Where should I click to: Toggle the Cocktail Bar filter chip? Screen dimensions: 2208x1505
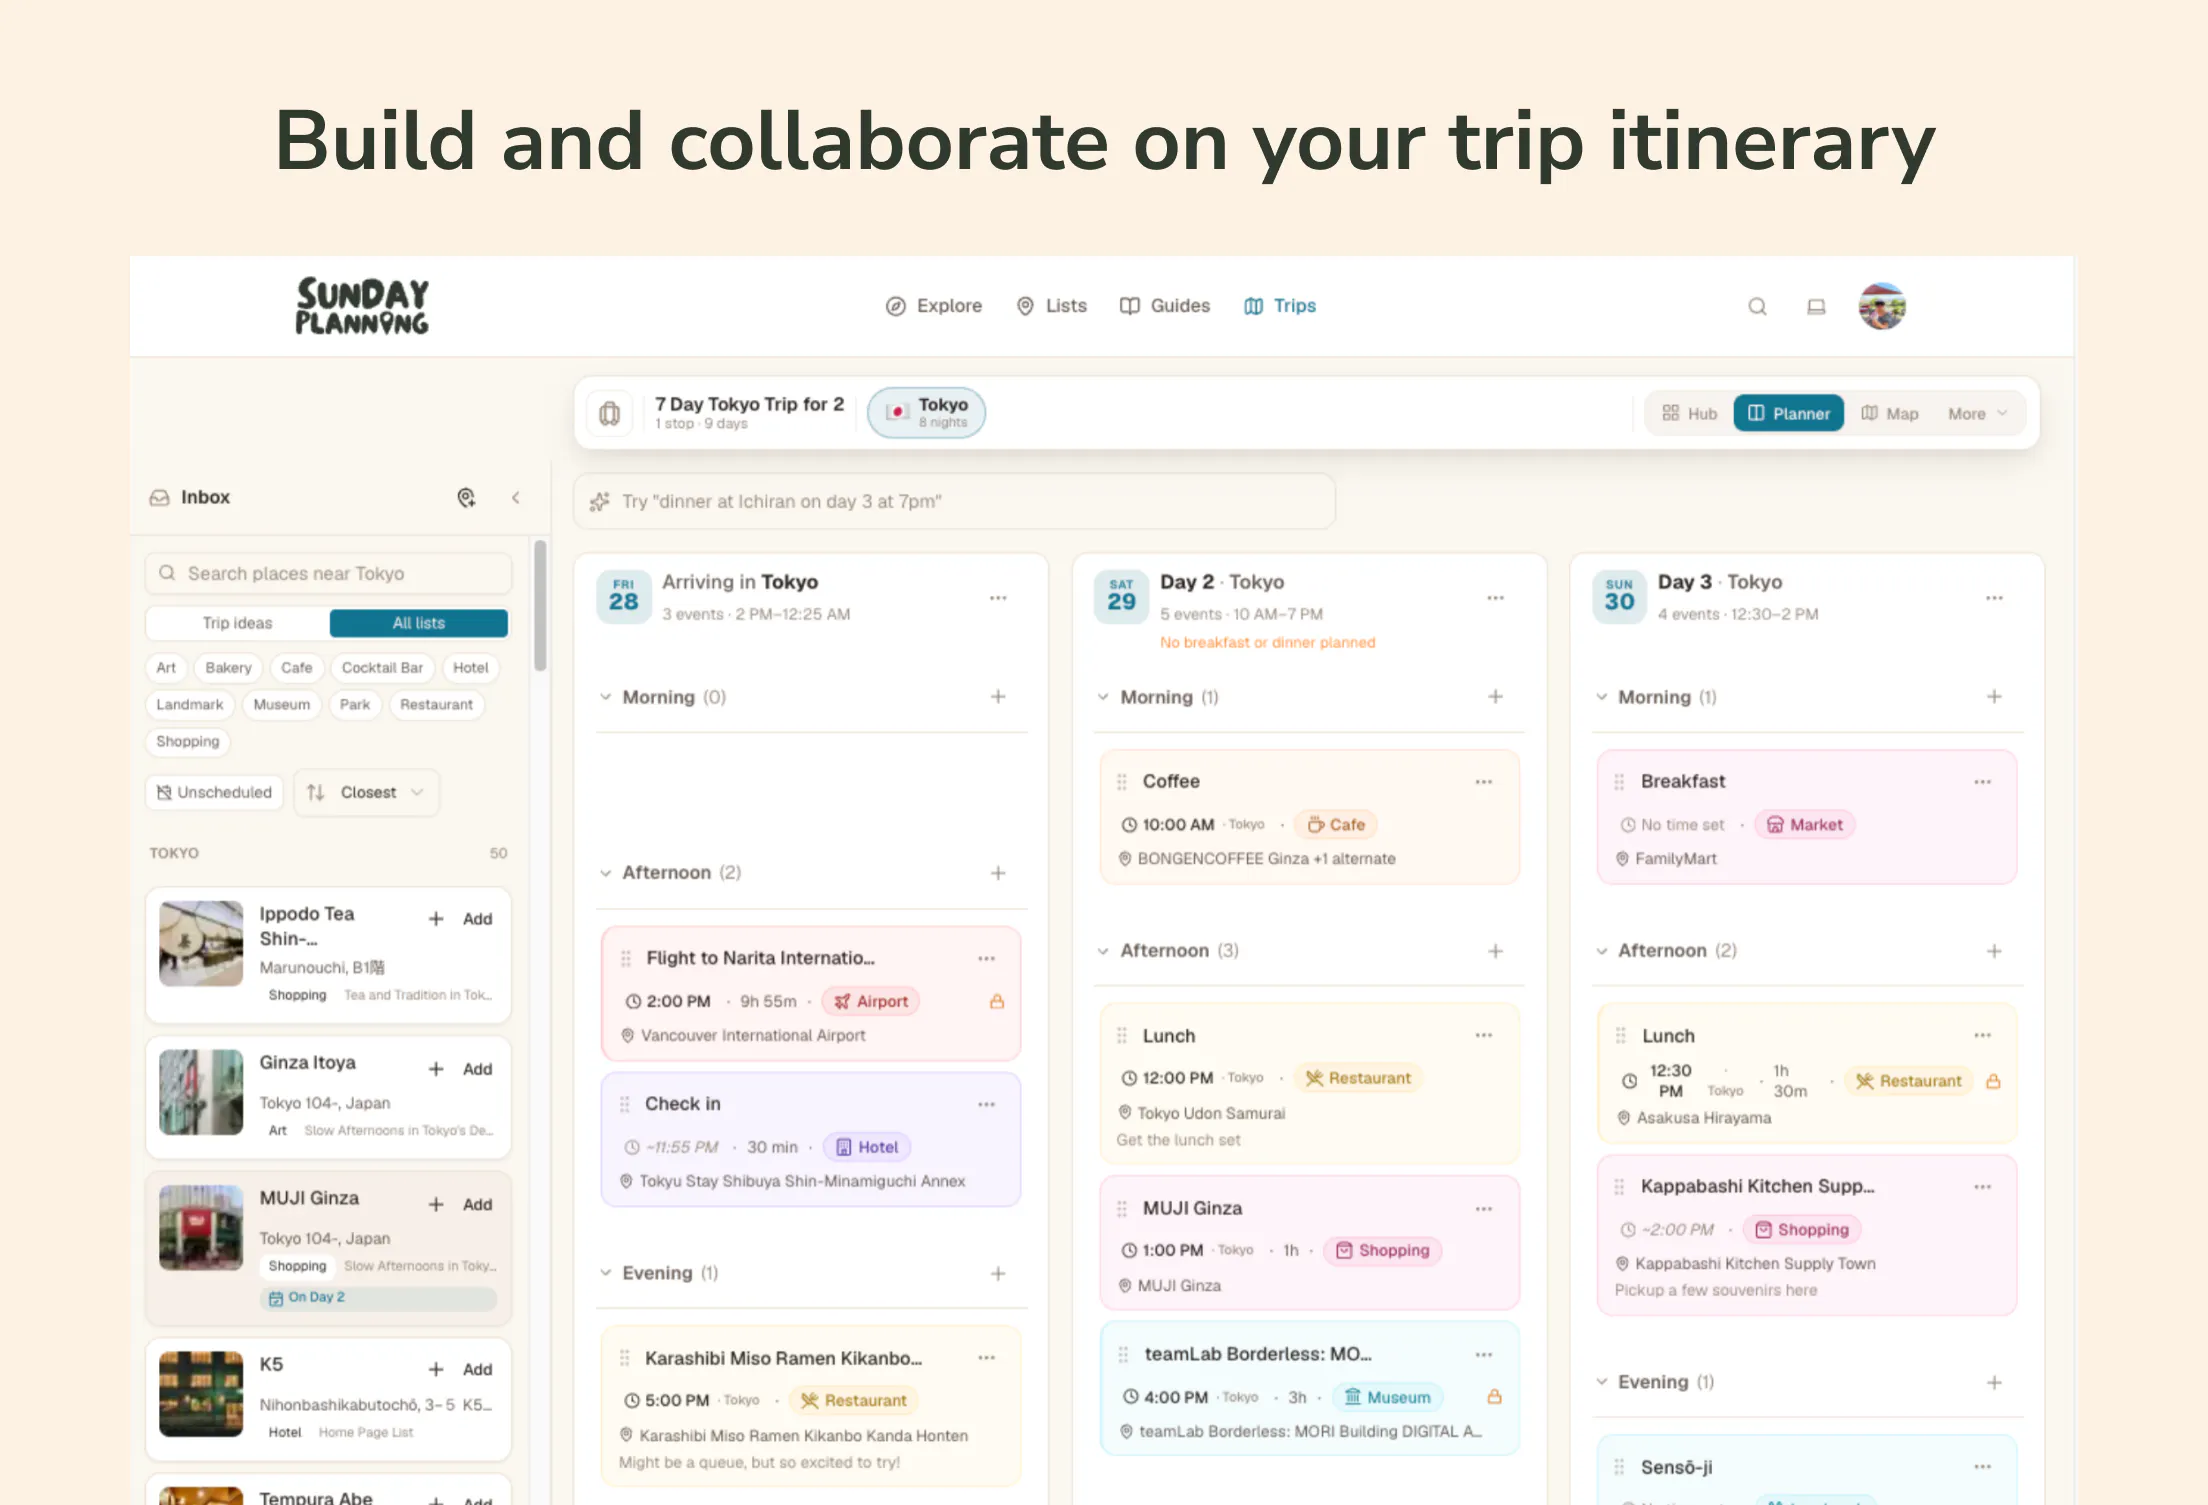pyautogui.click(x=382, y=668)
